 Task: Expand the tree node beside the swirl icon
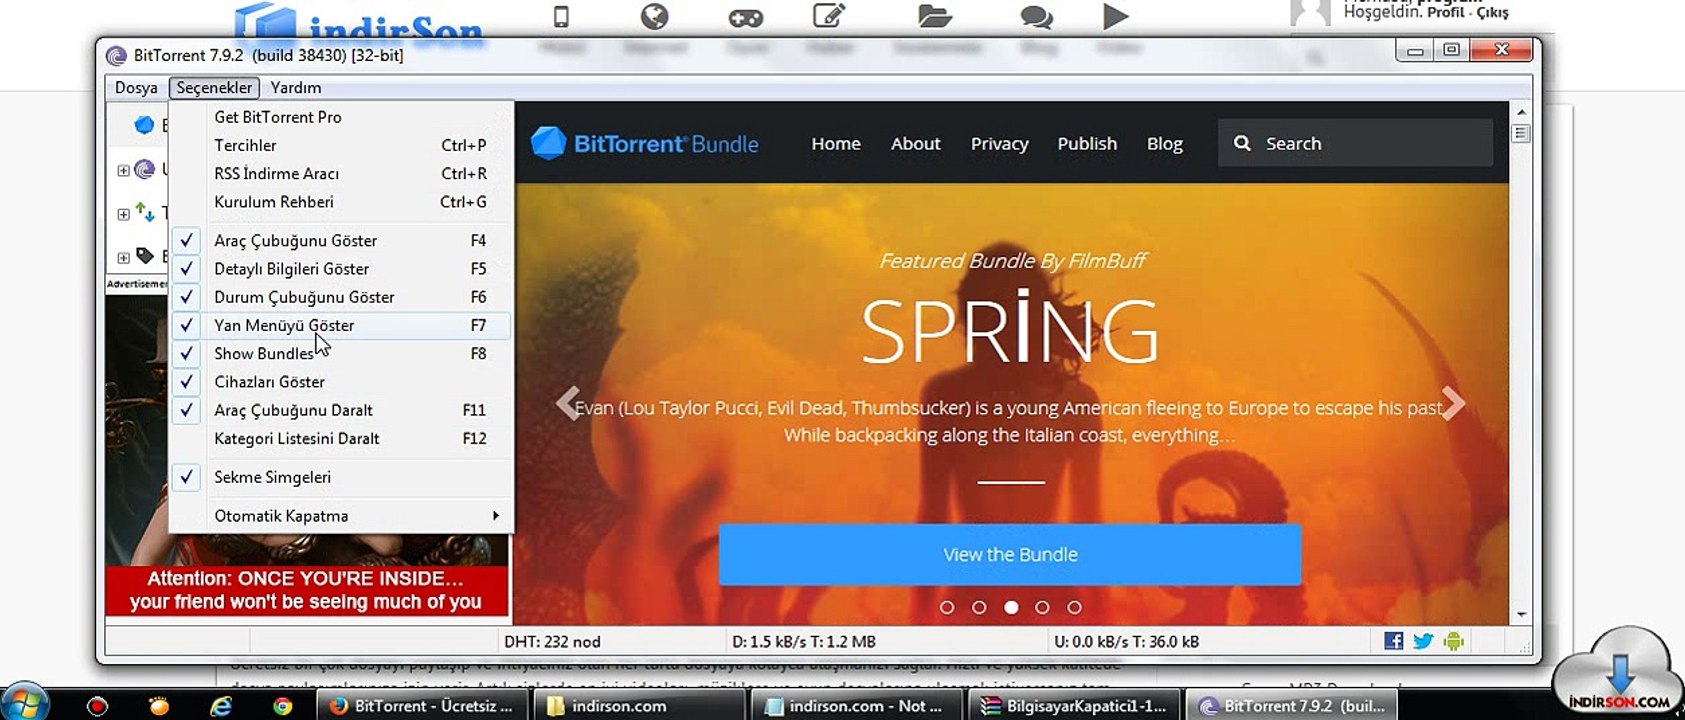coord(123,170)
